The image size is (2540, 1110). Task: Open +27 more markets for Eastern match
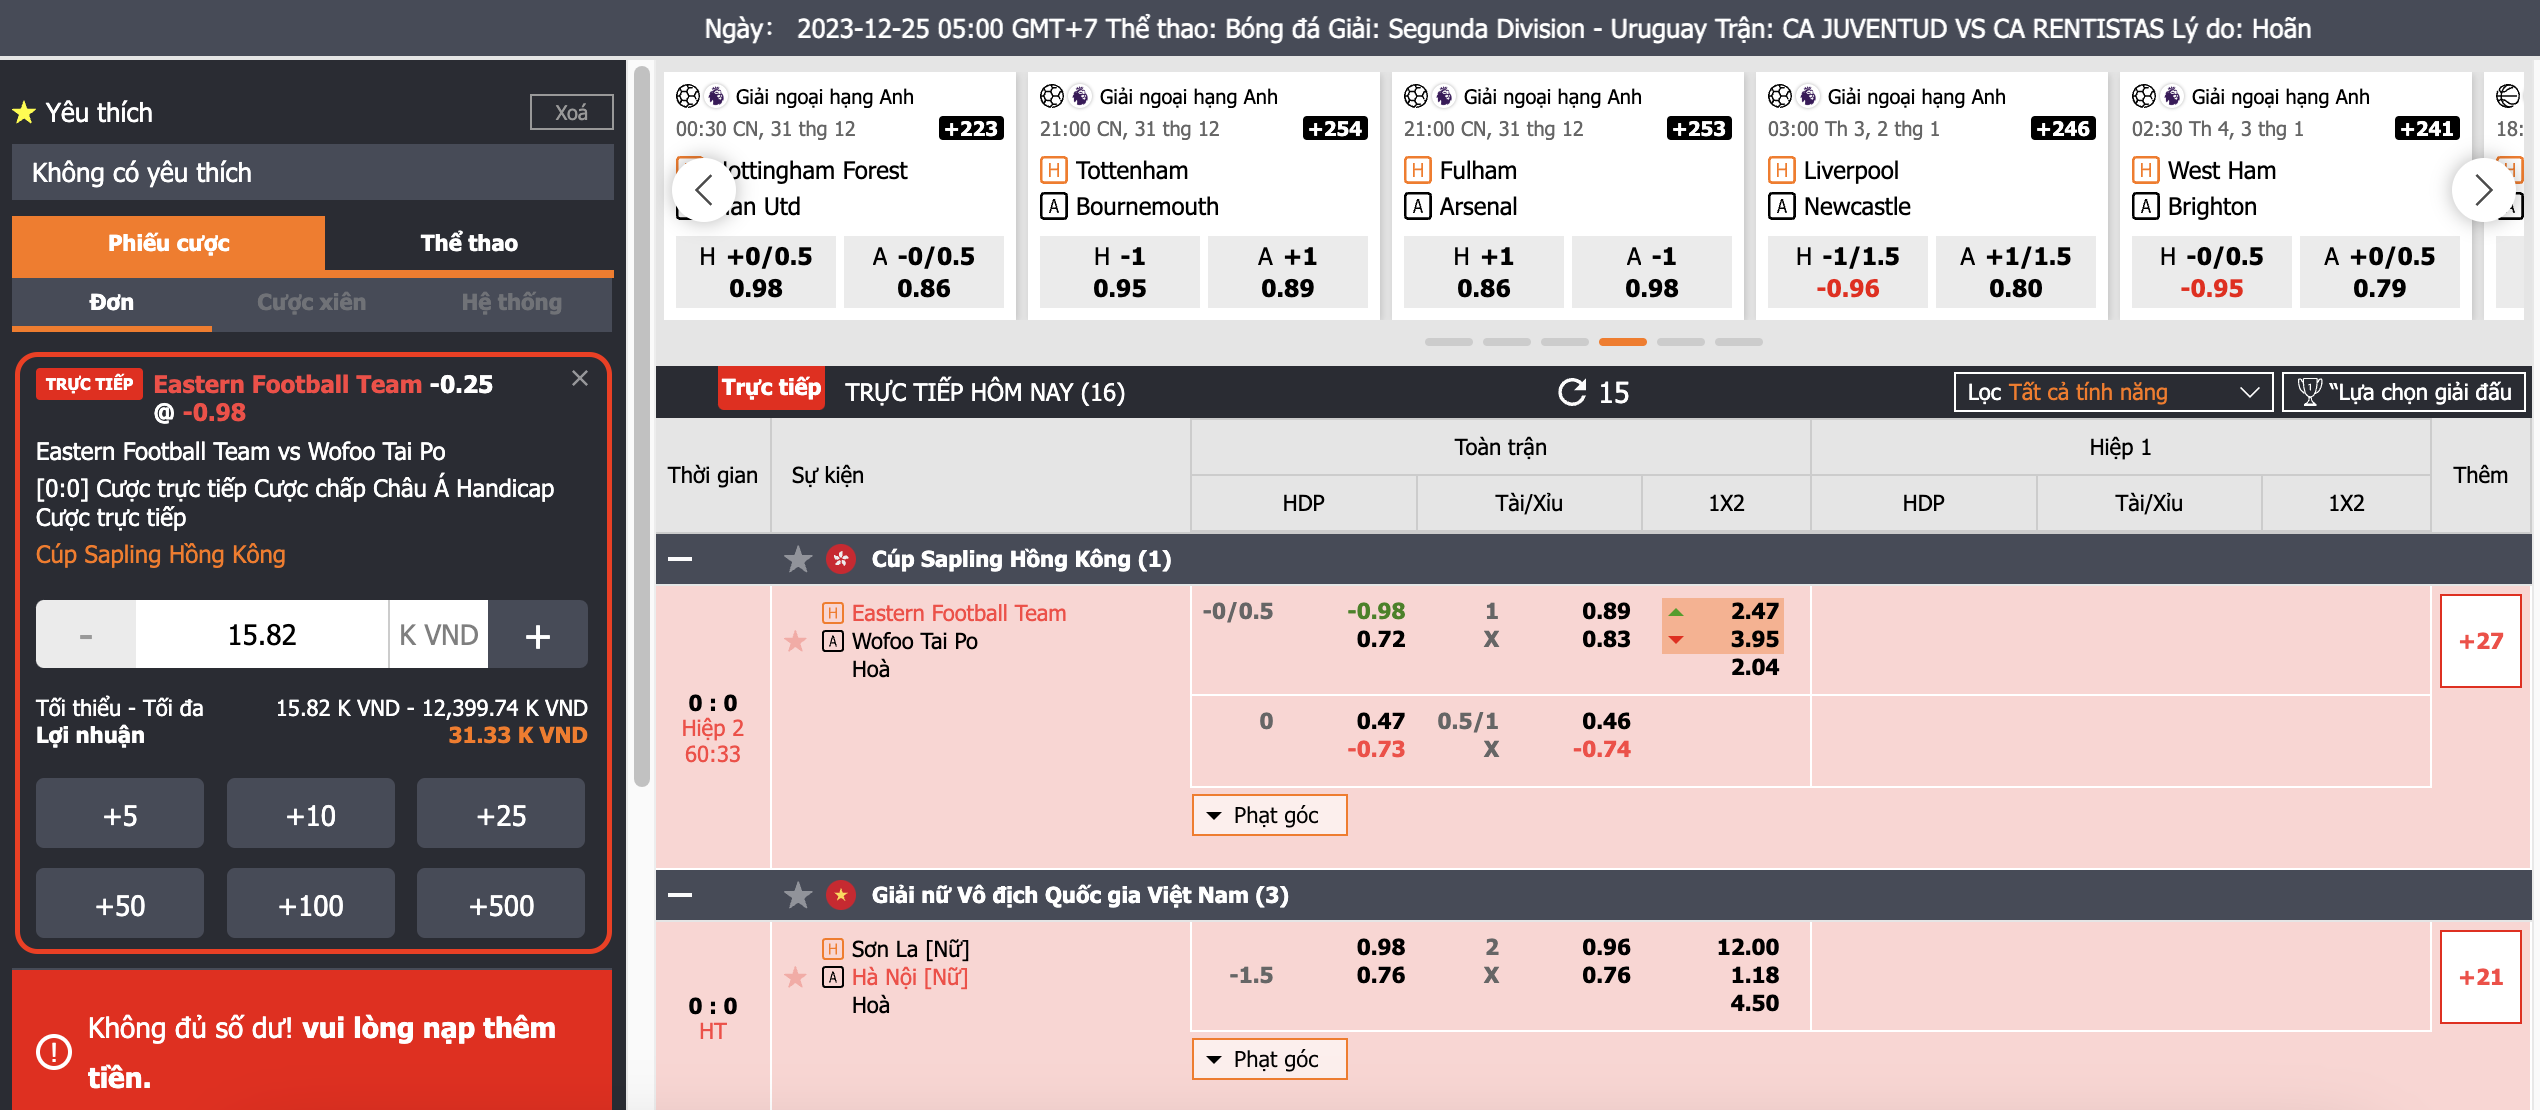click(x=2480, y=641)
